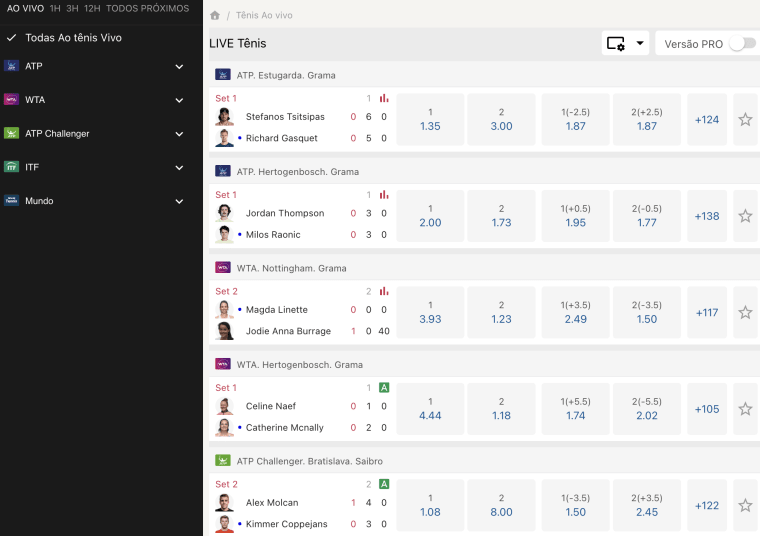This screenshot has height=536, width=760.
Task: Select handicap 1(-2.5) at 1.87
Action: [575, 120]
